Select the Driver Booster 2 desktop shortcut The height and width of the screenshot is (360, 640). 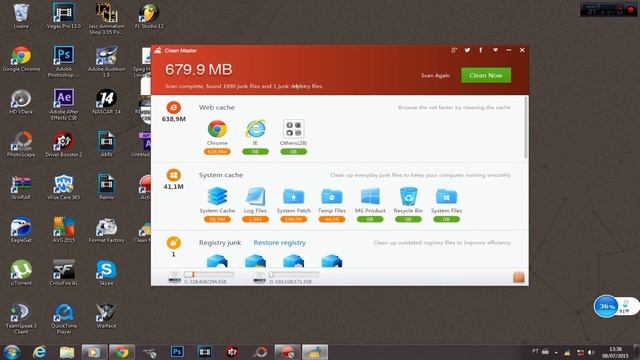point(64,144)
